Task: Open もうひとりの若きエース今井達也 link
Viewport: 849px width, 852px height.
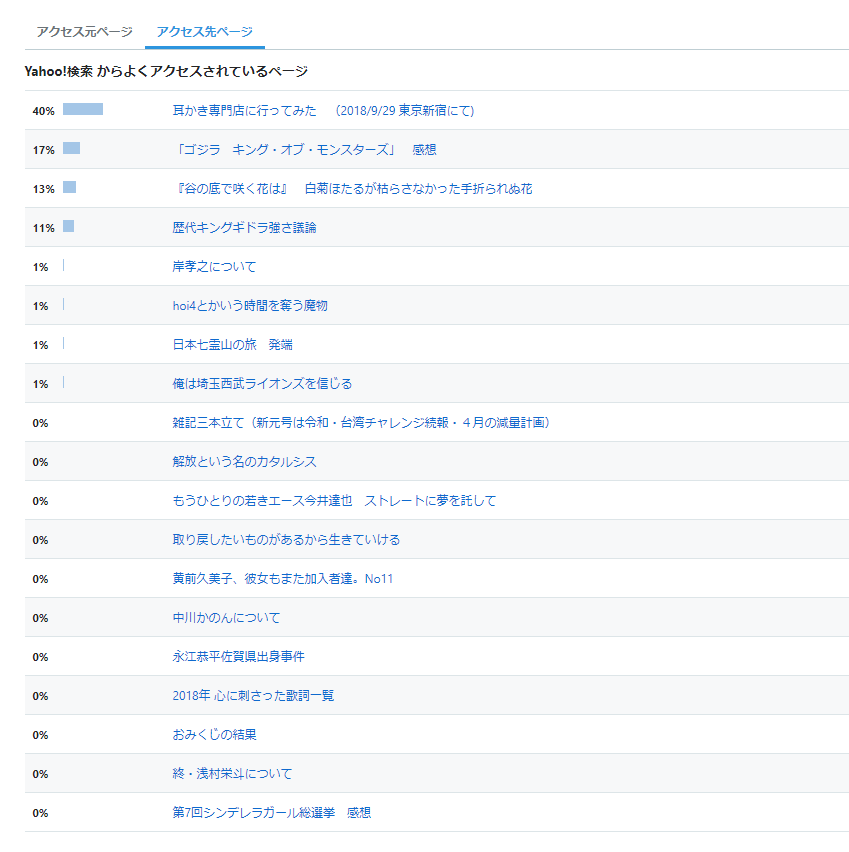Action: (x=334, y=501)
